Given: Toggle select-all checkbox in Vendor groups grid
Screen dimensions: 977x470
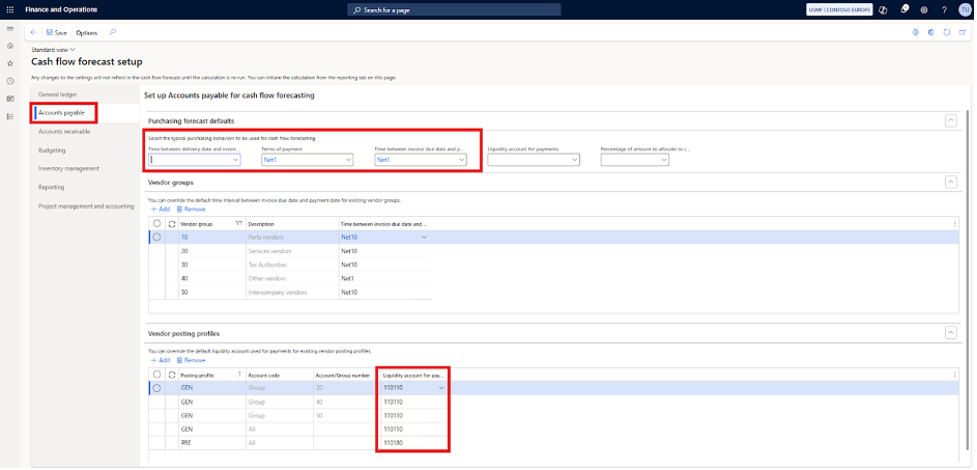Looking at the screenshot, I should pos(157,223).
